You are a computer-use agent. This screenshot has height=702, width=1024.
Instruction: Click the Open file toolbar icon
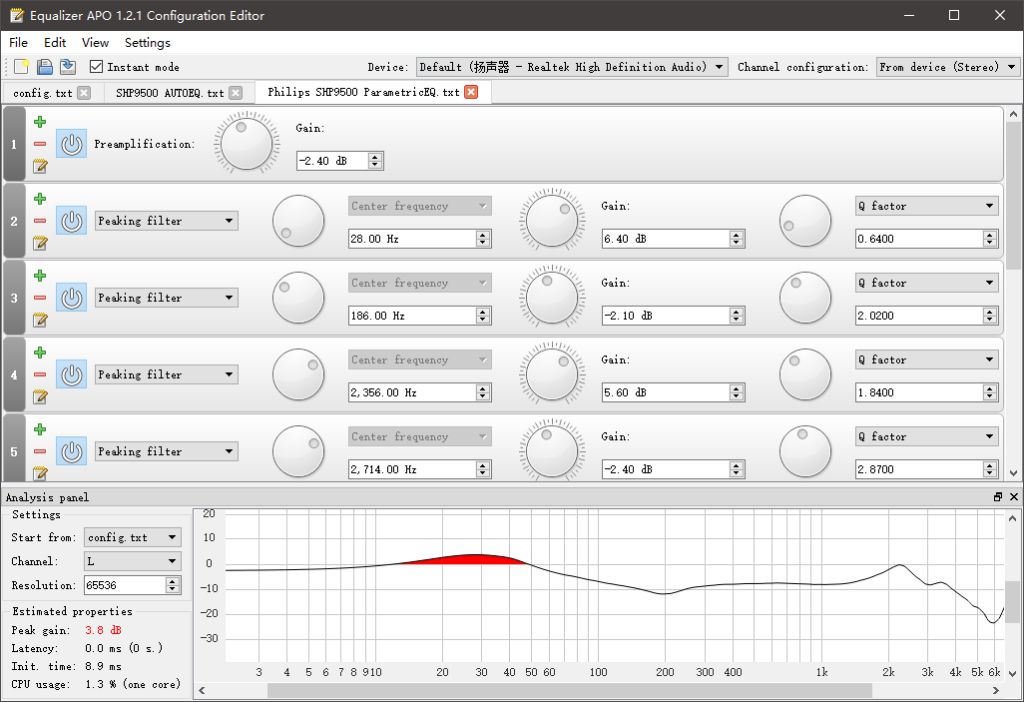coord(44,67)
